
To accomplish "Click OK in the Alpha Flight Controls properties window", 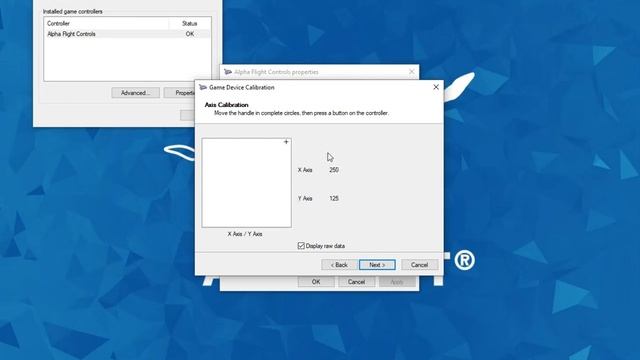I will point(316,282).
